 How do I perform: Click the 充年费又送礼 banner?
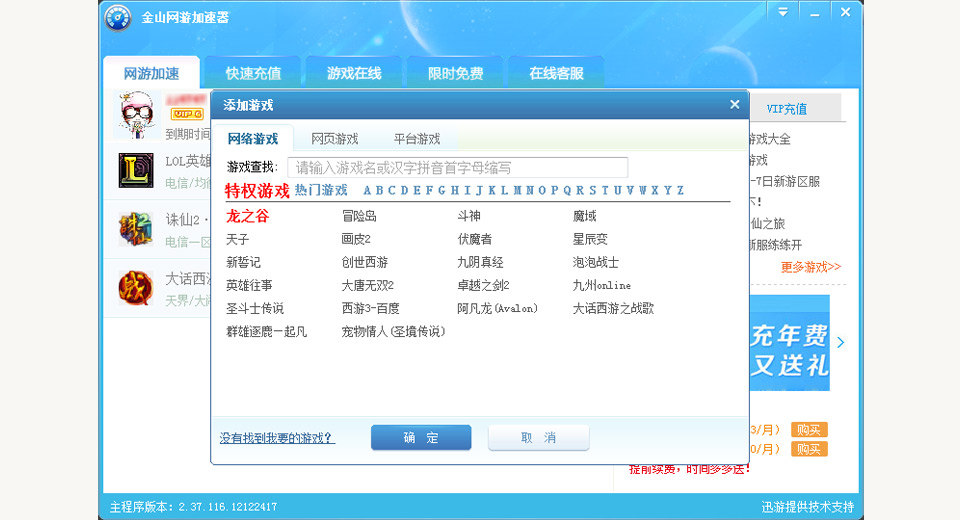coord(790,343)
